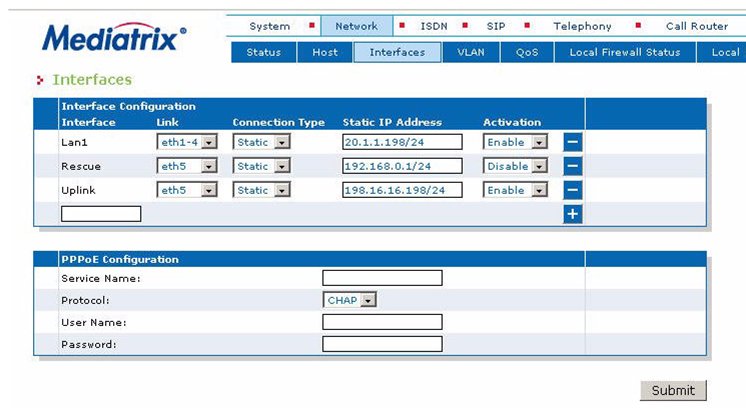Image resolution: width=746 pixels, height=408 pixels.
Task: Click the Connection Type column header
Action: point(278,122)
